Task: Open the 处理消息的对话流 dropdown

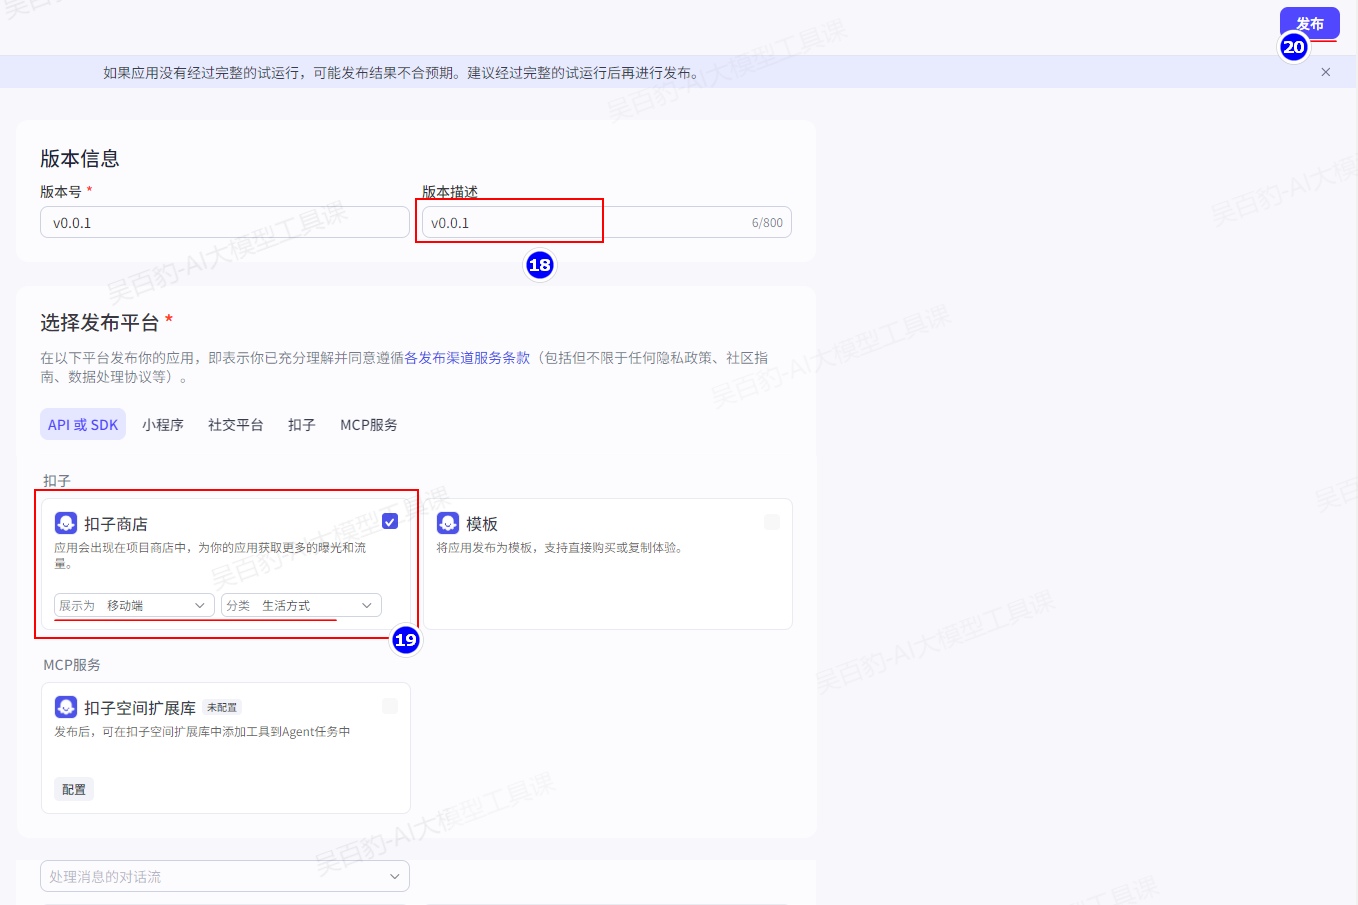Action: tap(224, 876)
